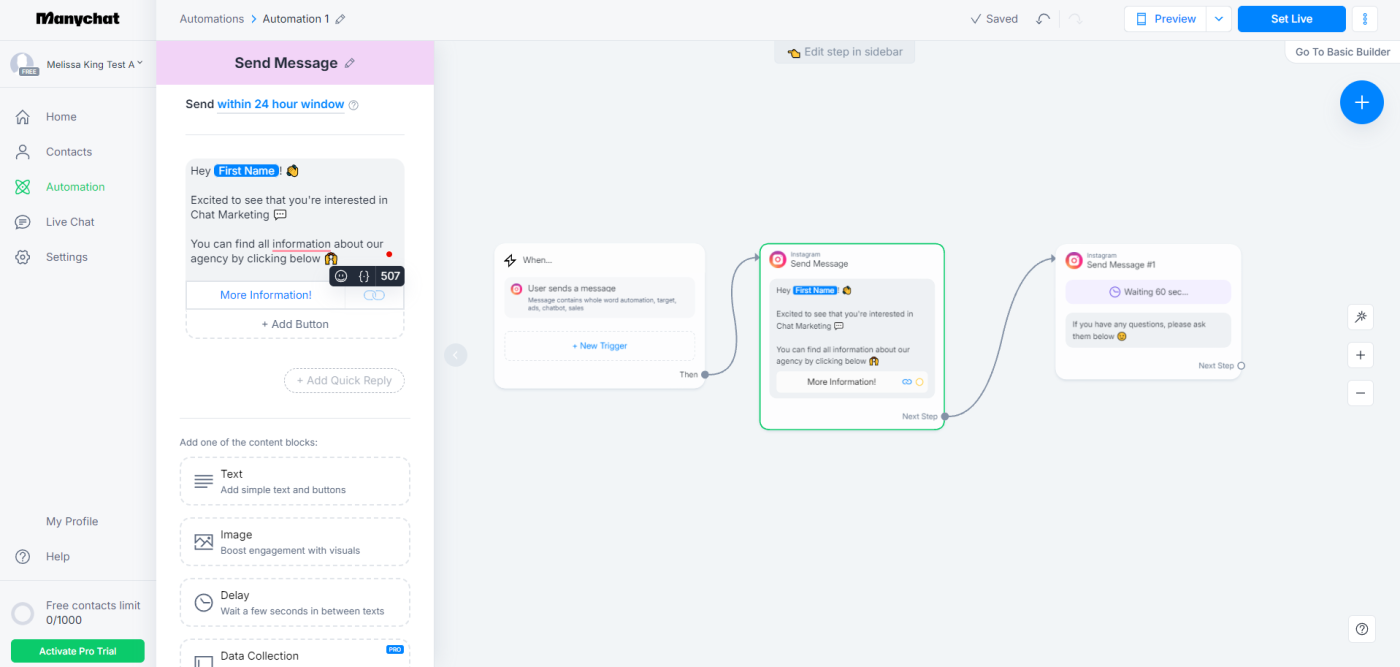This screenshot has width=1400, height=667.
Task: Click the Preview button
Action: 1165,19
